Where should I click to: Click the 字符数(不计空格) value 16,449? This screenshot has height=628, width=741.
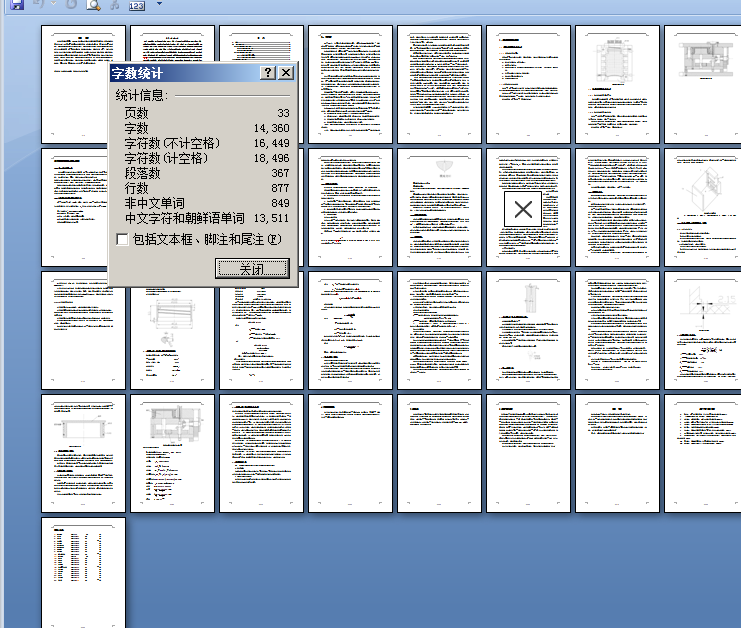271,143
